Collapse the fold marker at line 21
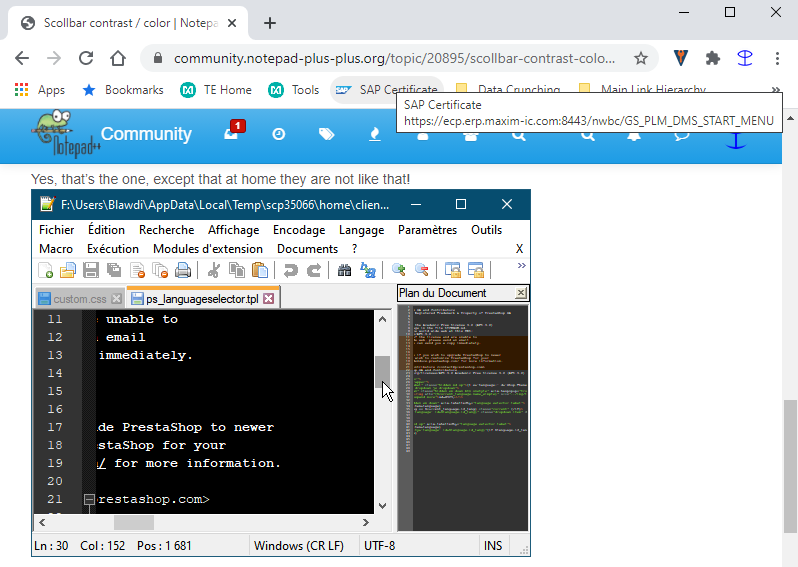The height and width of the screenshot is (567, 798). pyautogui.click(x=89, y=499)
